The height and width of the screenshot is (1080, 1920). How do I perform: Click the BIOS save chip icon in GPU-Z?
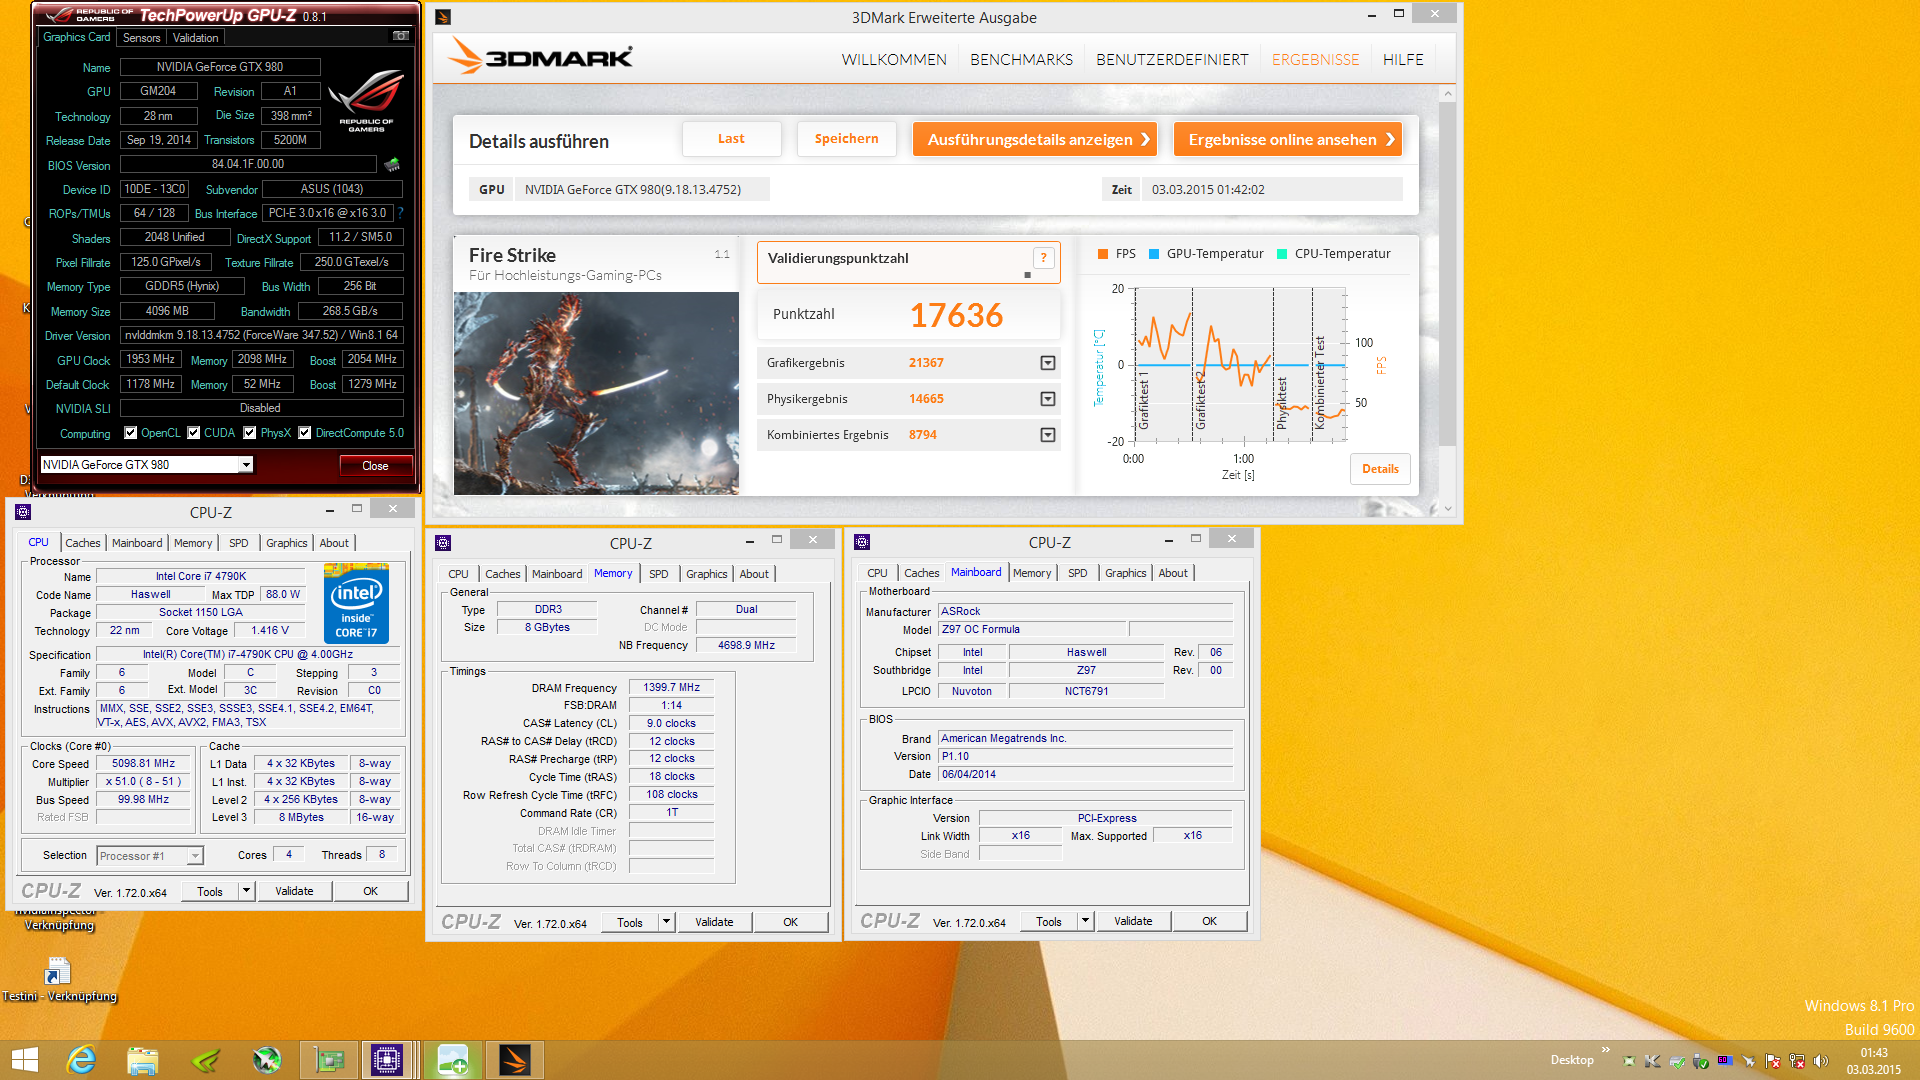392,164
